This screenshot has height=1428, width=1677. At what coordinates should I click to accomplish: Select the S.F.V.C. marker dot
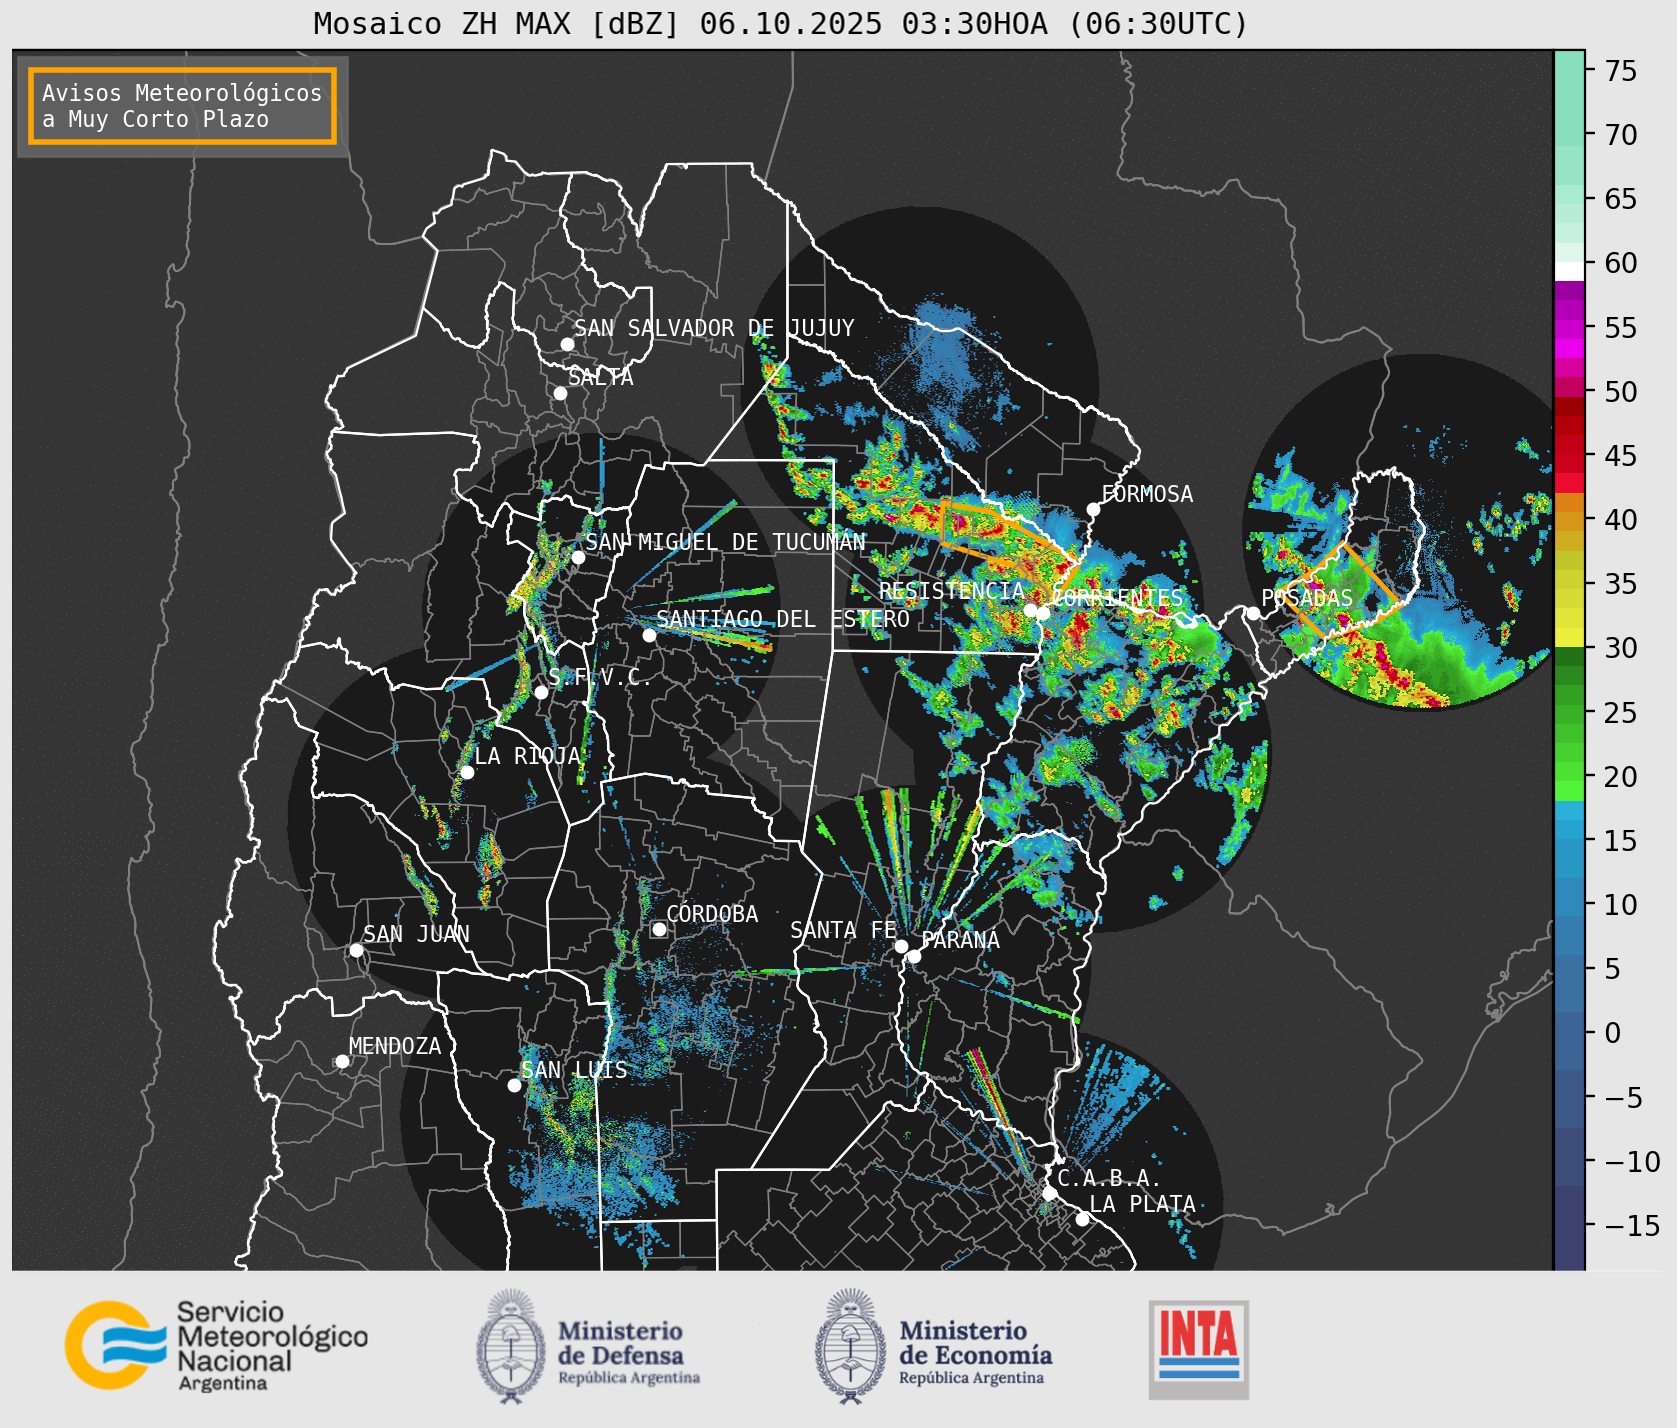click(x=541, y=692)
